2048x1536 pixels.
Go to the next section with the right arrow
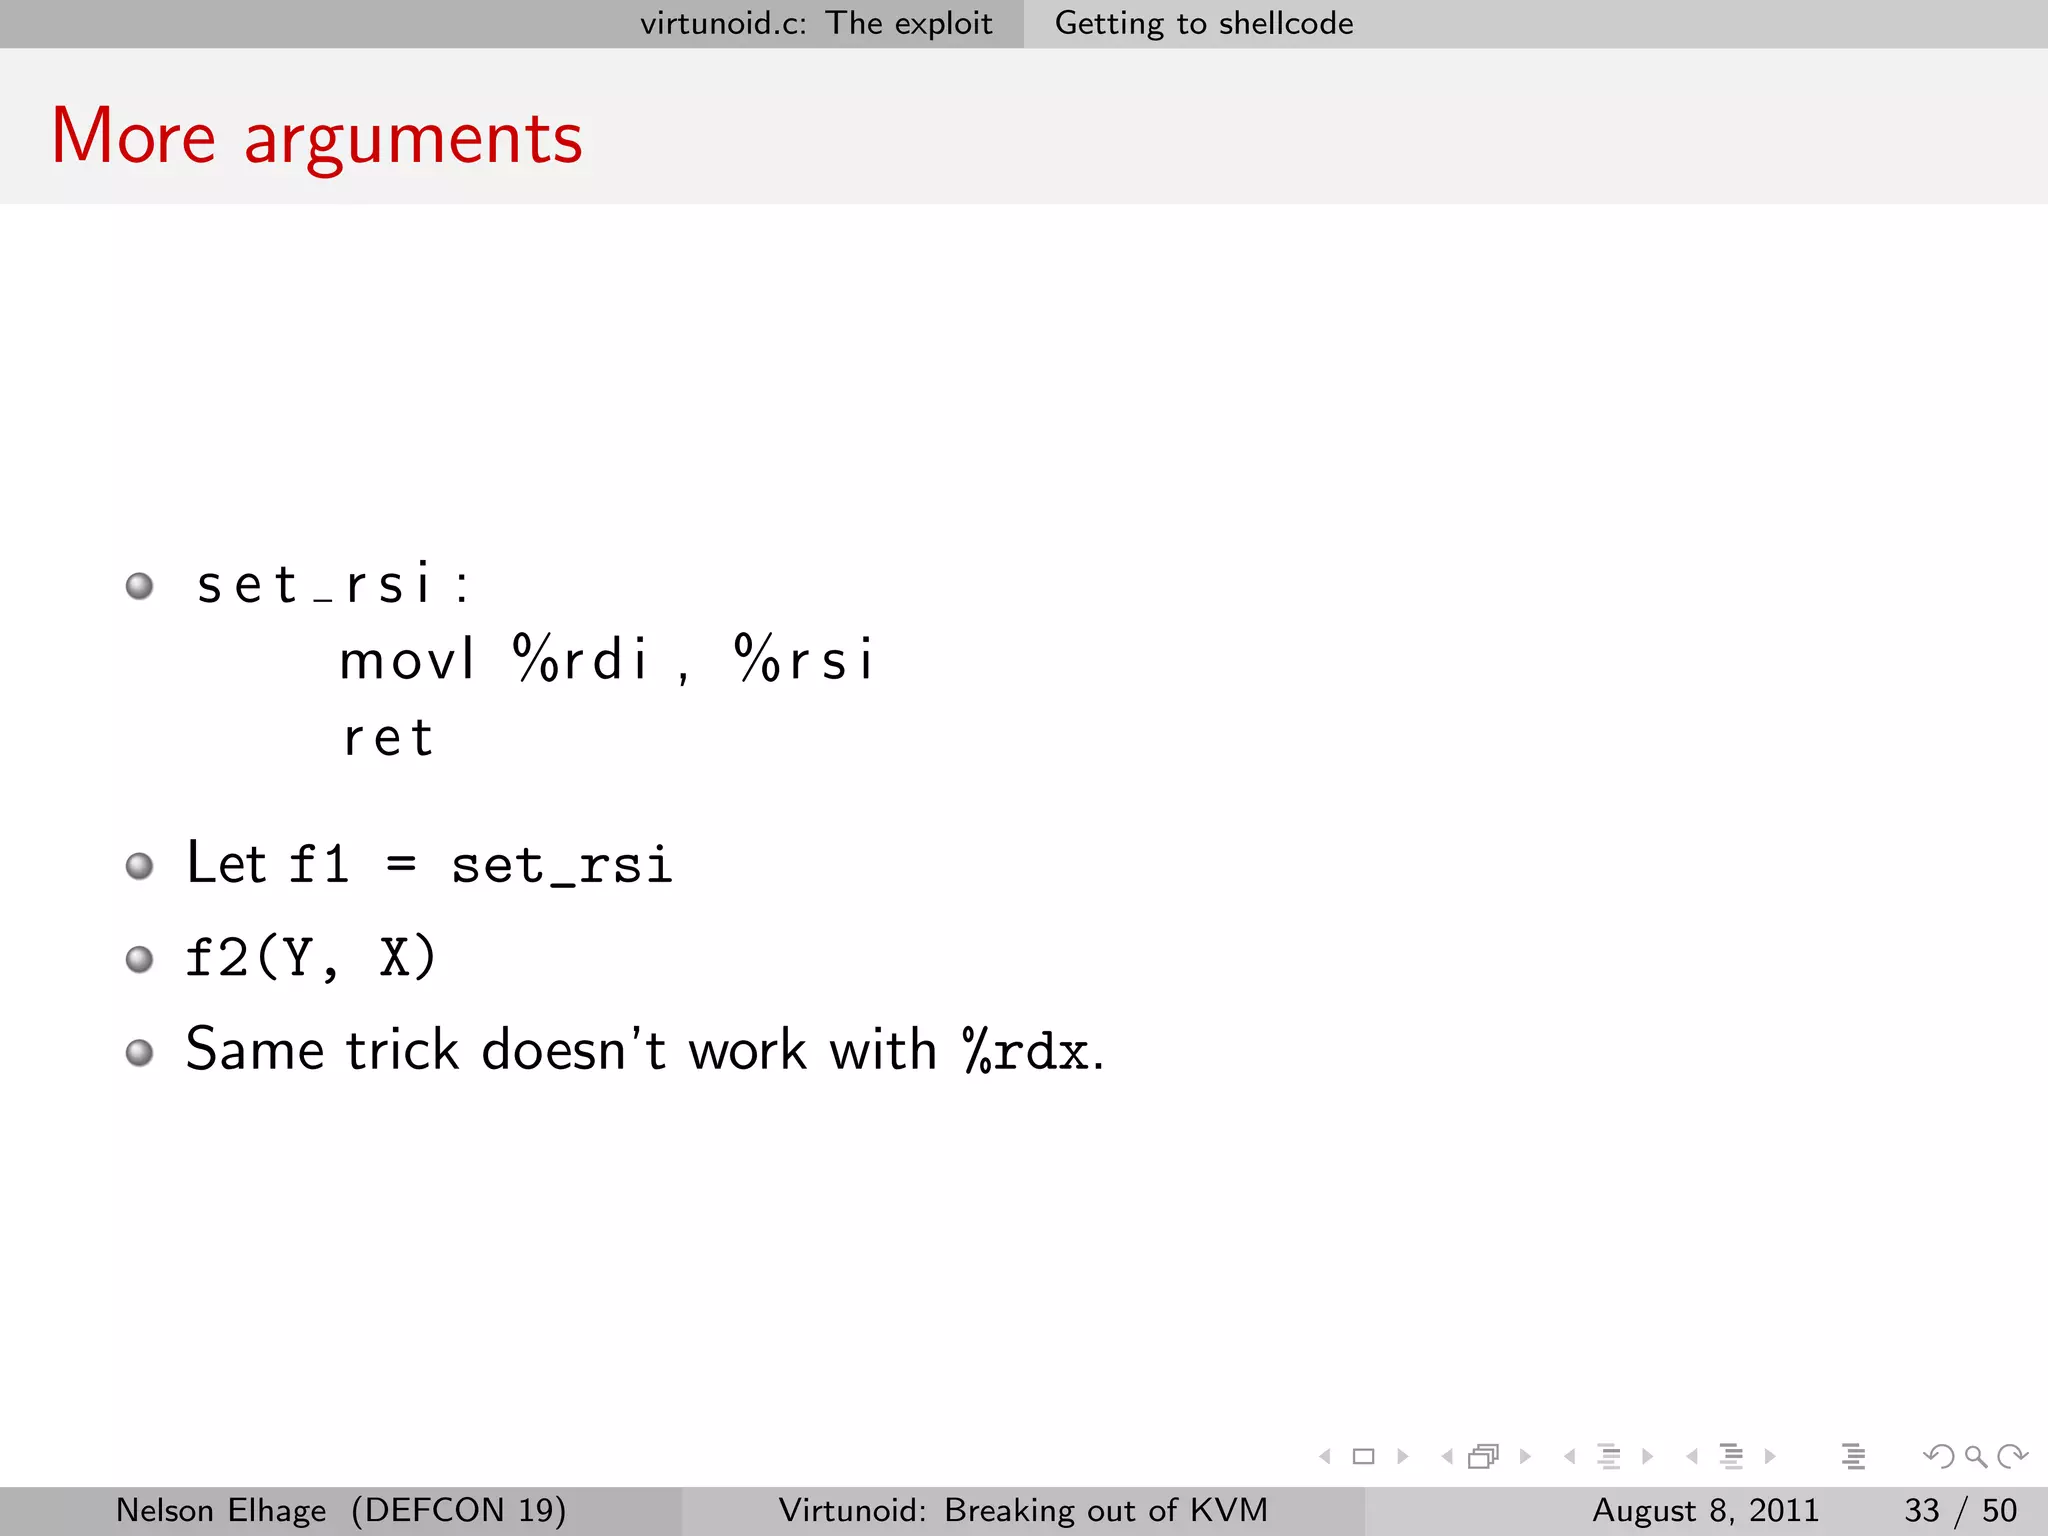[x=1770, y=1457]
